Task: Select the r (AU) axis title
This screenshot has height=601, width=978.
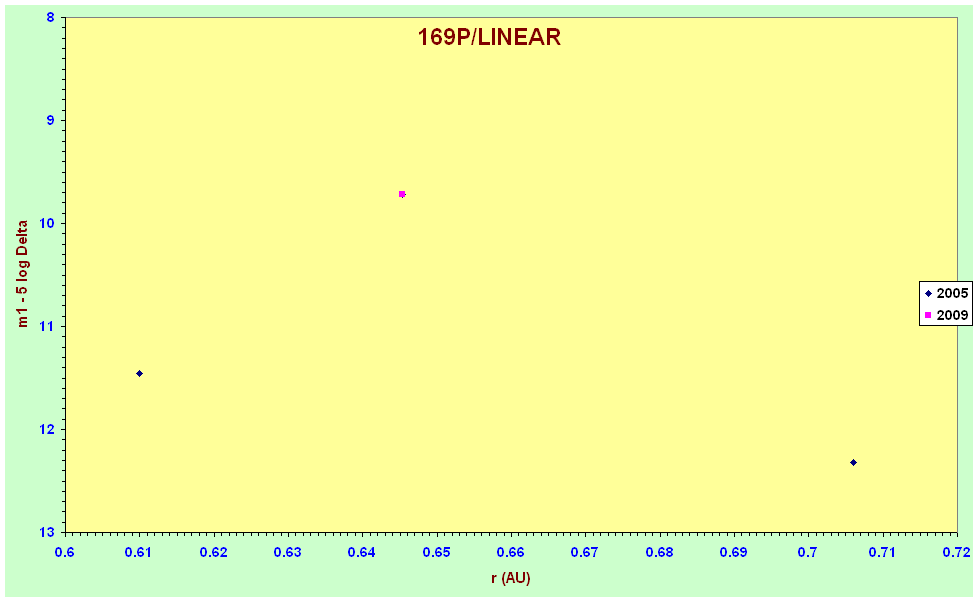Action: 511,578
